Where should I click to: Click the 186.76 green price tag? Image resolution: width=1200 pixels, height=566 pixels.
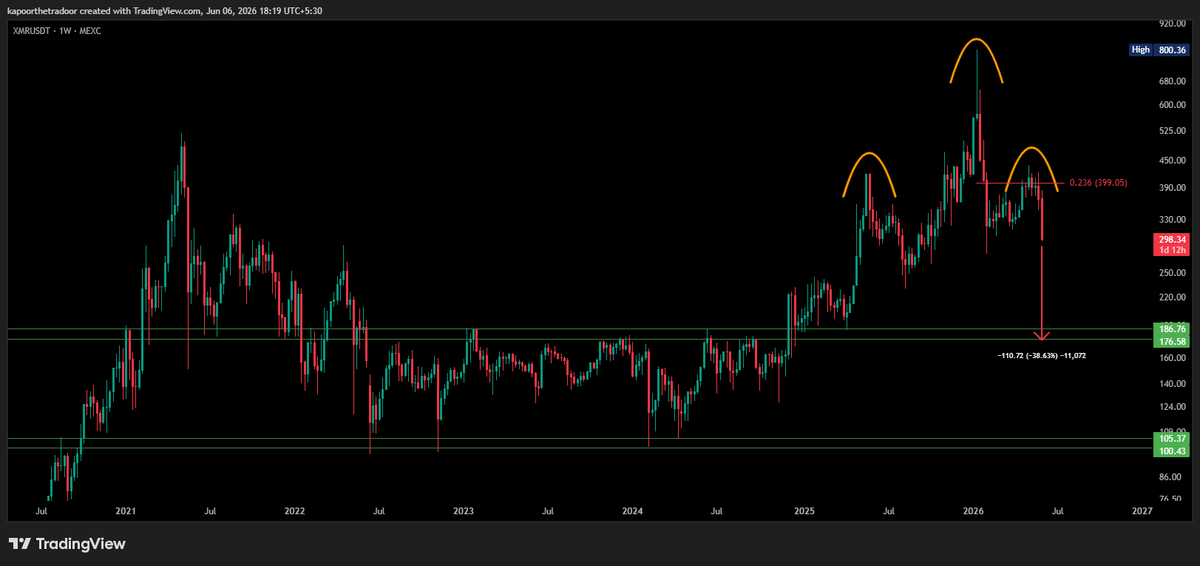(x=1171, y=328)
